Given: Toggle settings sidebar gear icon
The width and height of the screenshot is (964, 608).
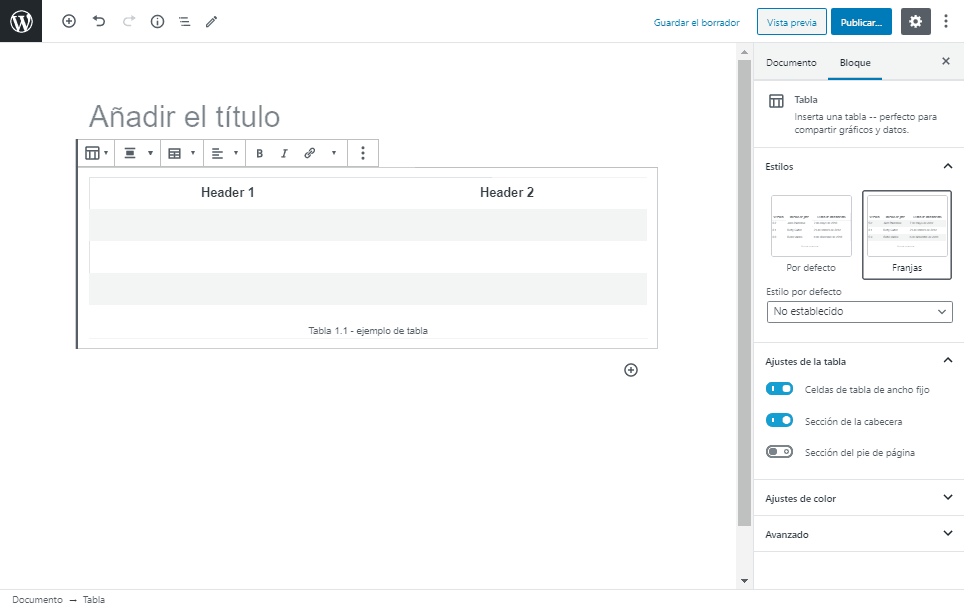Looking at the screenshot, I should coord(915,22).
